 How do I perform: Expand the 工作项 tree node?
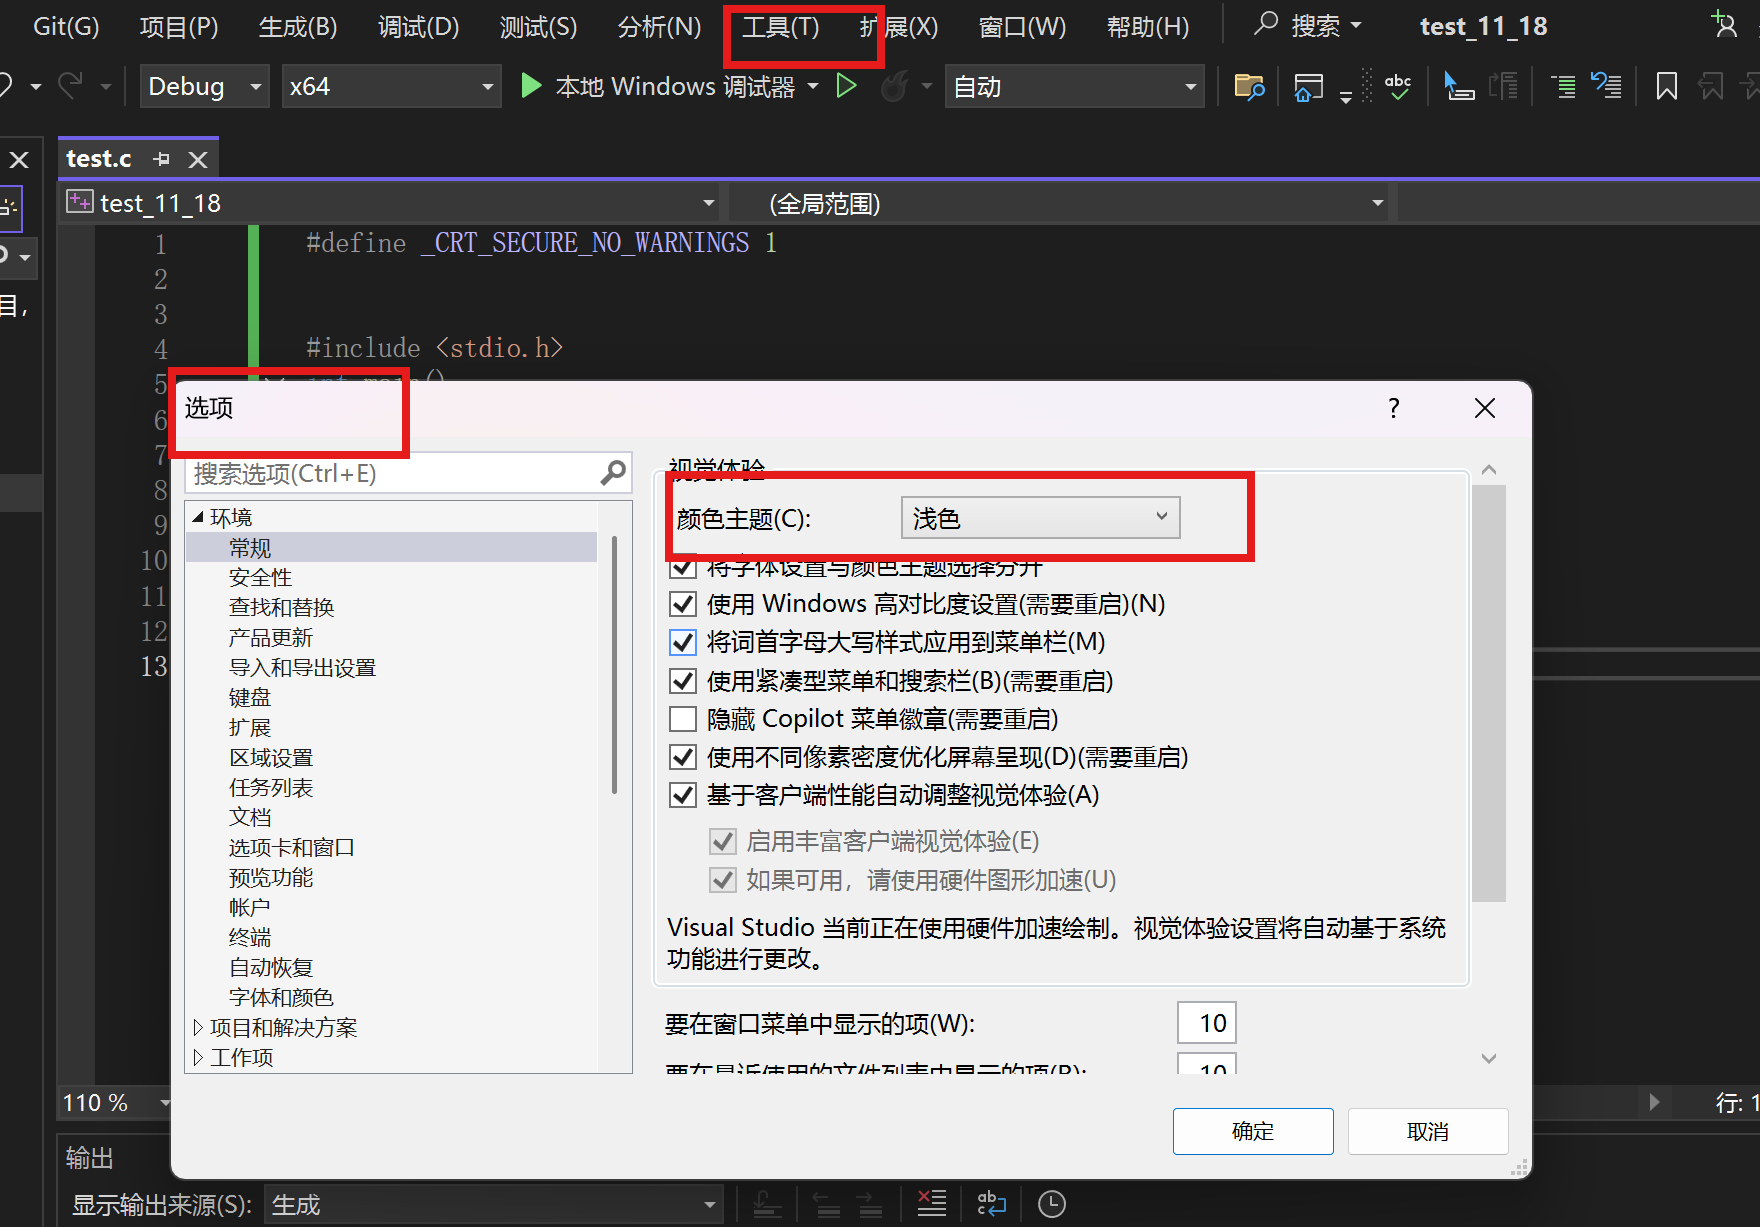[198, 1057]
